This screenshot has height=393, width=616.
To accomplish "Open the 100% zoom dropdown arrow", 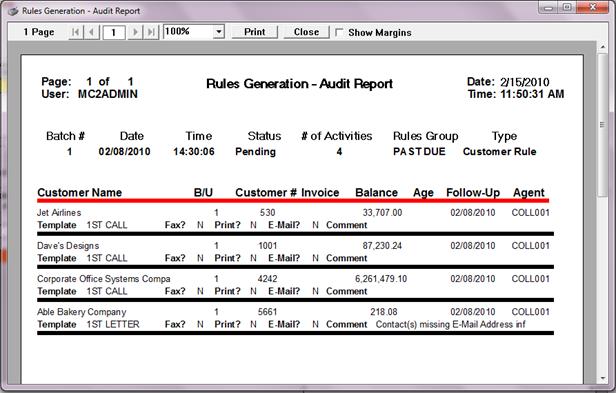I will [x=219, y=31].
